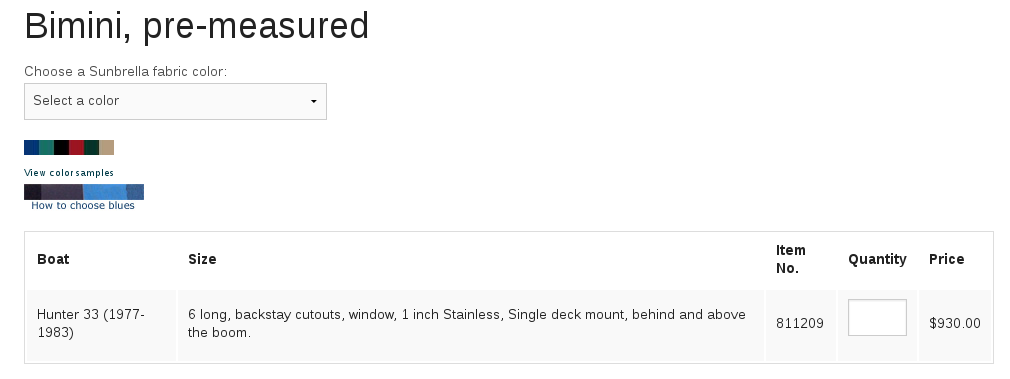The image size is (1010, 379).
Task: Click the Price column header
Action: 946,259
